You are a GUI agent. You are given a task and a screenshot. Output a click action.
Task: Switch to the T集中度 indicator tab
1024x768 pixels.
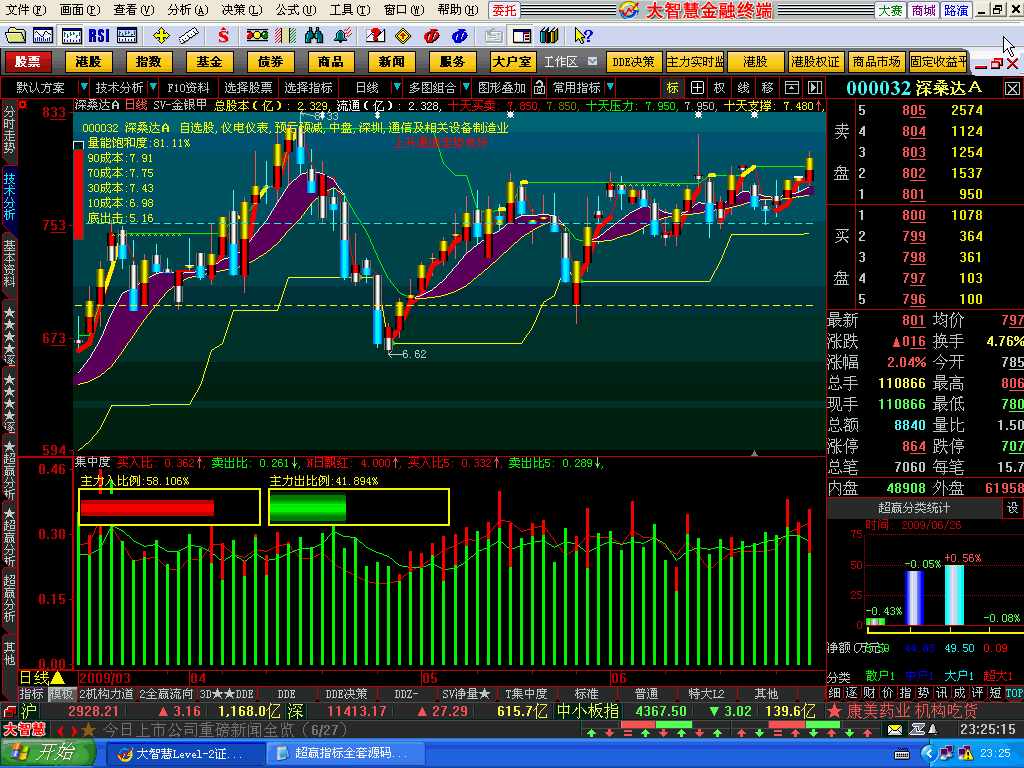tap(526, 694)
